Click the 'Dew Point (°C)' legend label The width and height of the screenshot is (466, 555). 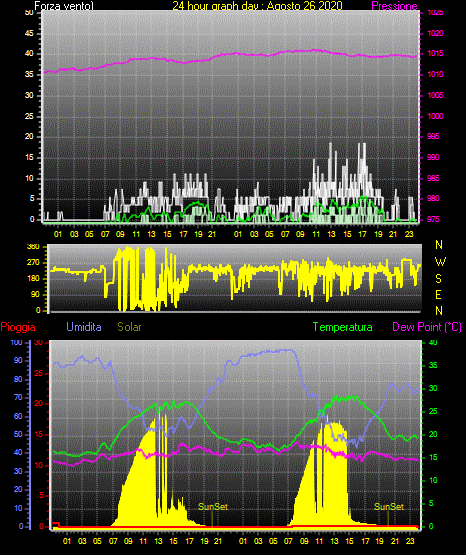coord(427,327)
